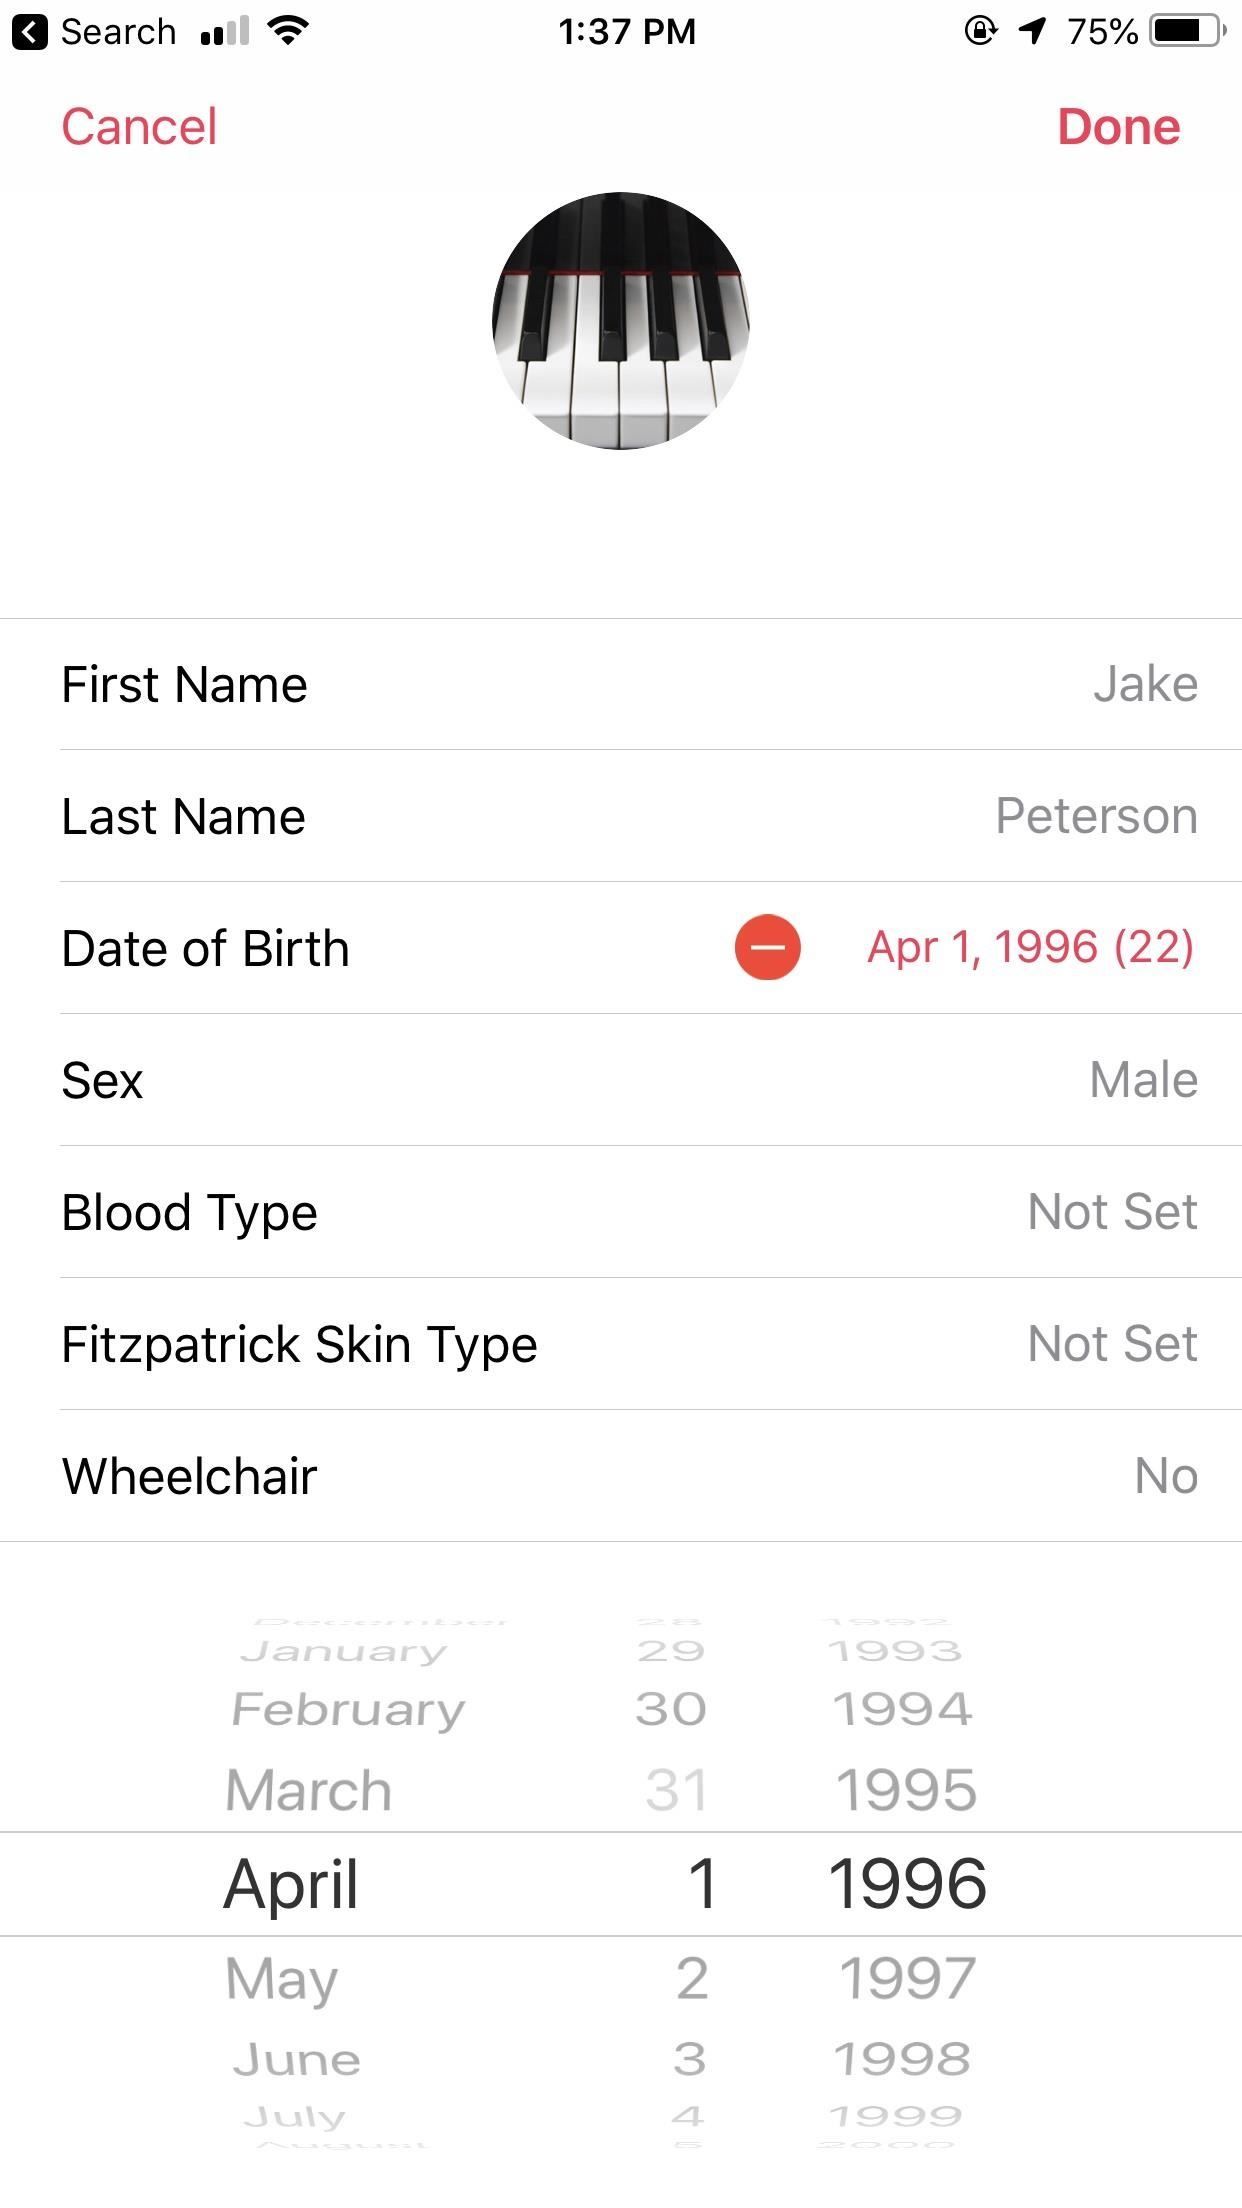
Task: Select May in the month picker
Action: tap(282, 1978)
